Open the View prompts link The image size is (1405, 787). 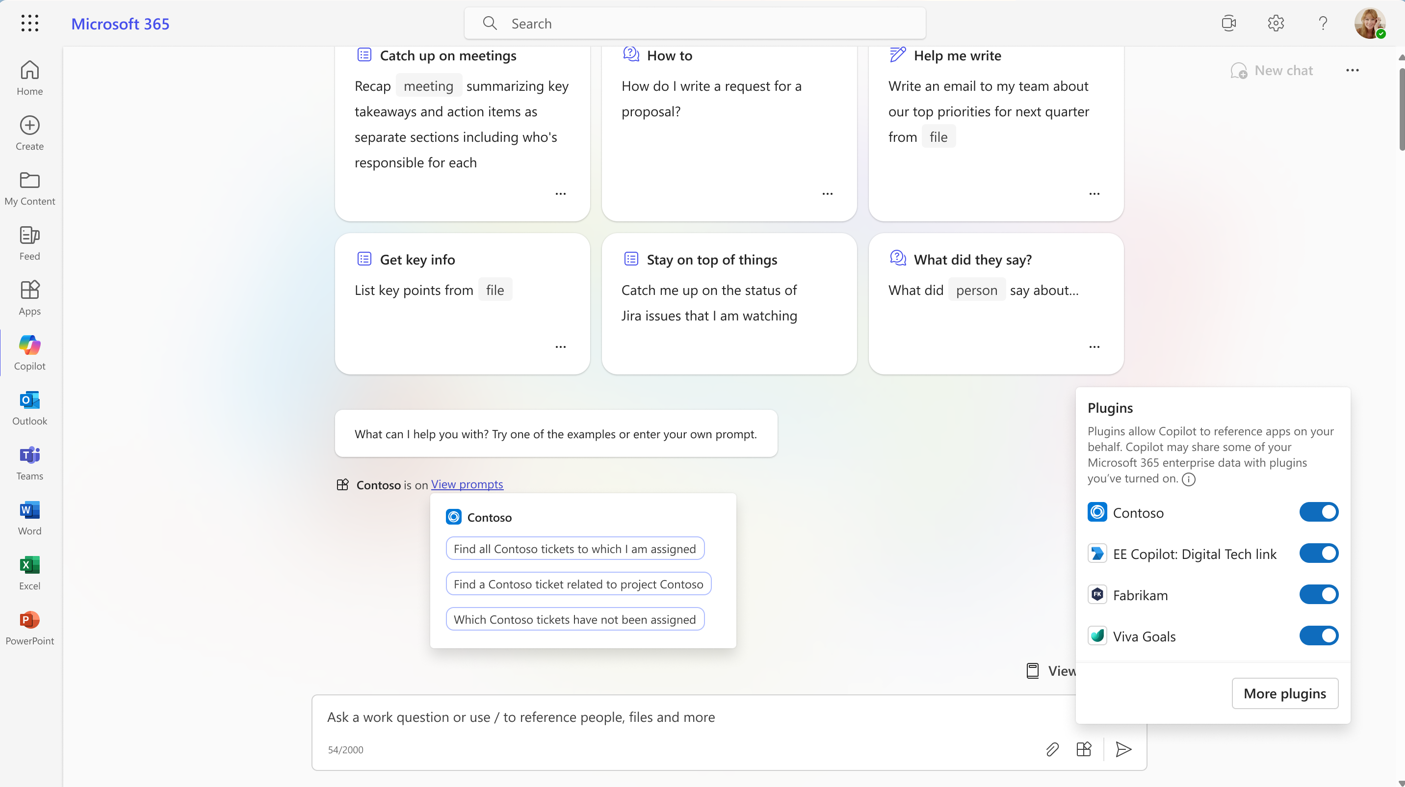coord(467,484)
